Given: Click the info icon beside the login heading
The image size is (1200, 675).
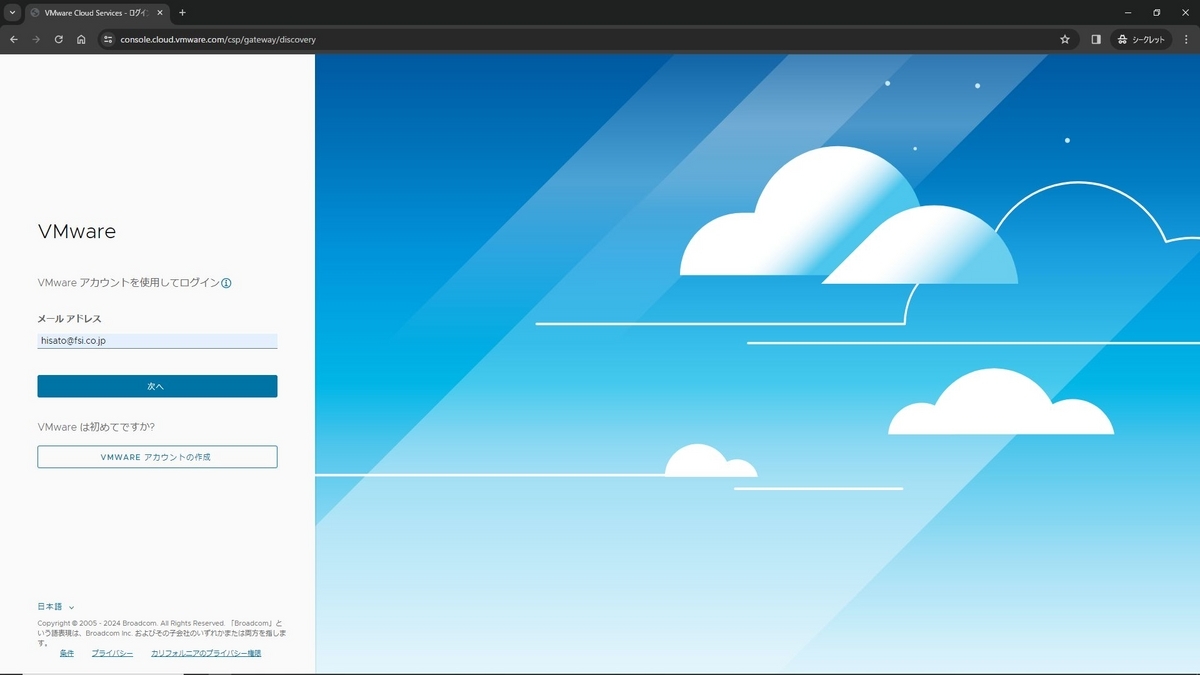Looking at the screenshot, I should pyautogui.click(x=226, y=283).
